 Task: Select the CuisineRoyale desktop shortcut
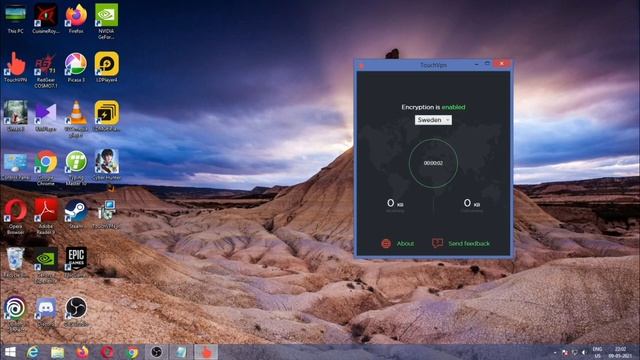pos(45,18)
